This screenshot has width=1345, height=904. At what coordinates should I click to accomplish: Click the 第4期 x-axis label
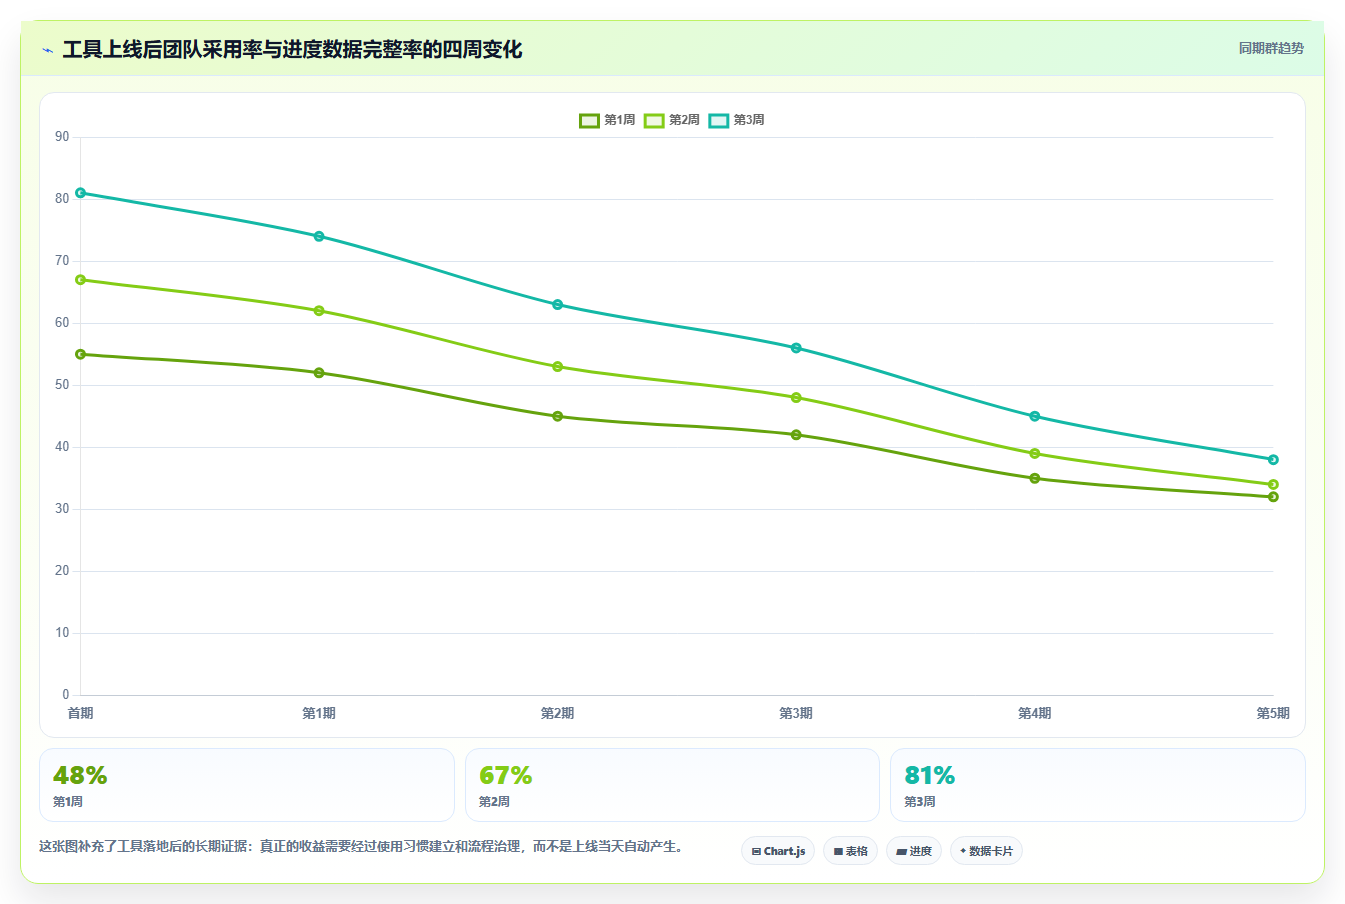[x=1035, y=713]
